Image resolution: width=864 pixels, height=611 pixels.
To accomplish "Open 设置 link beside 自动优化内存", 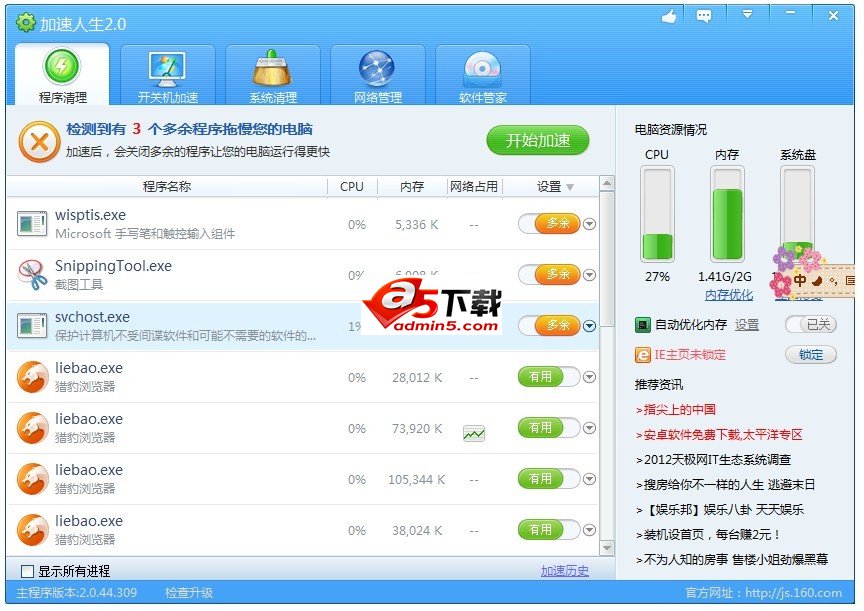I will point(747,325).
